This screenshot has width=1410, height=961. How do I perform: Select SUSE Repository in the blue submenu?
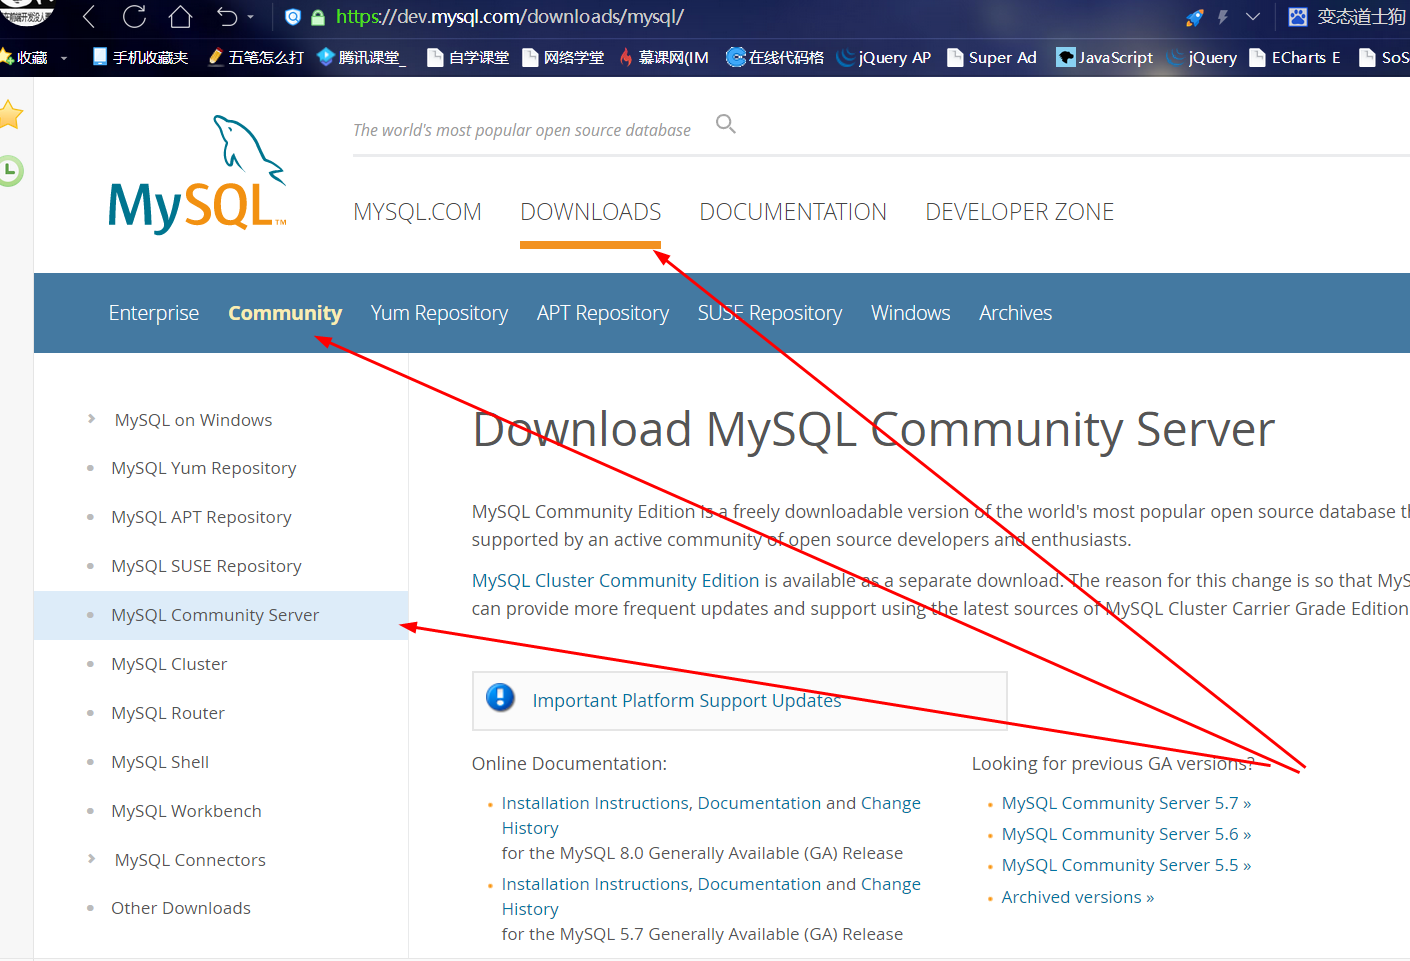point(770,313)
